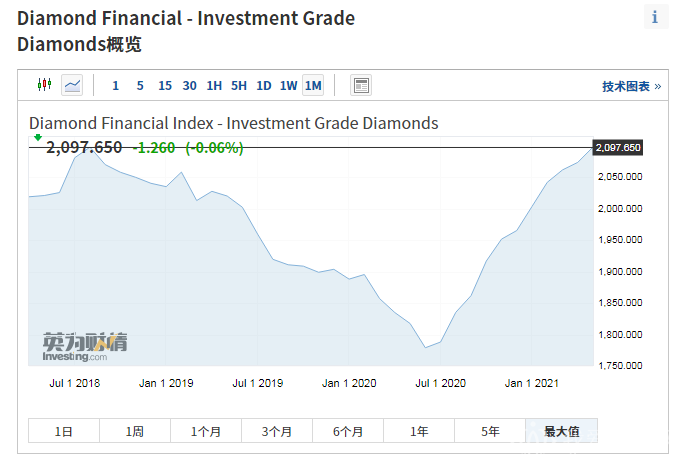Open the 技术图表 technical chart link
This screenshot has width=684, height=471.
(631, 87)
